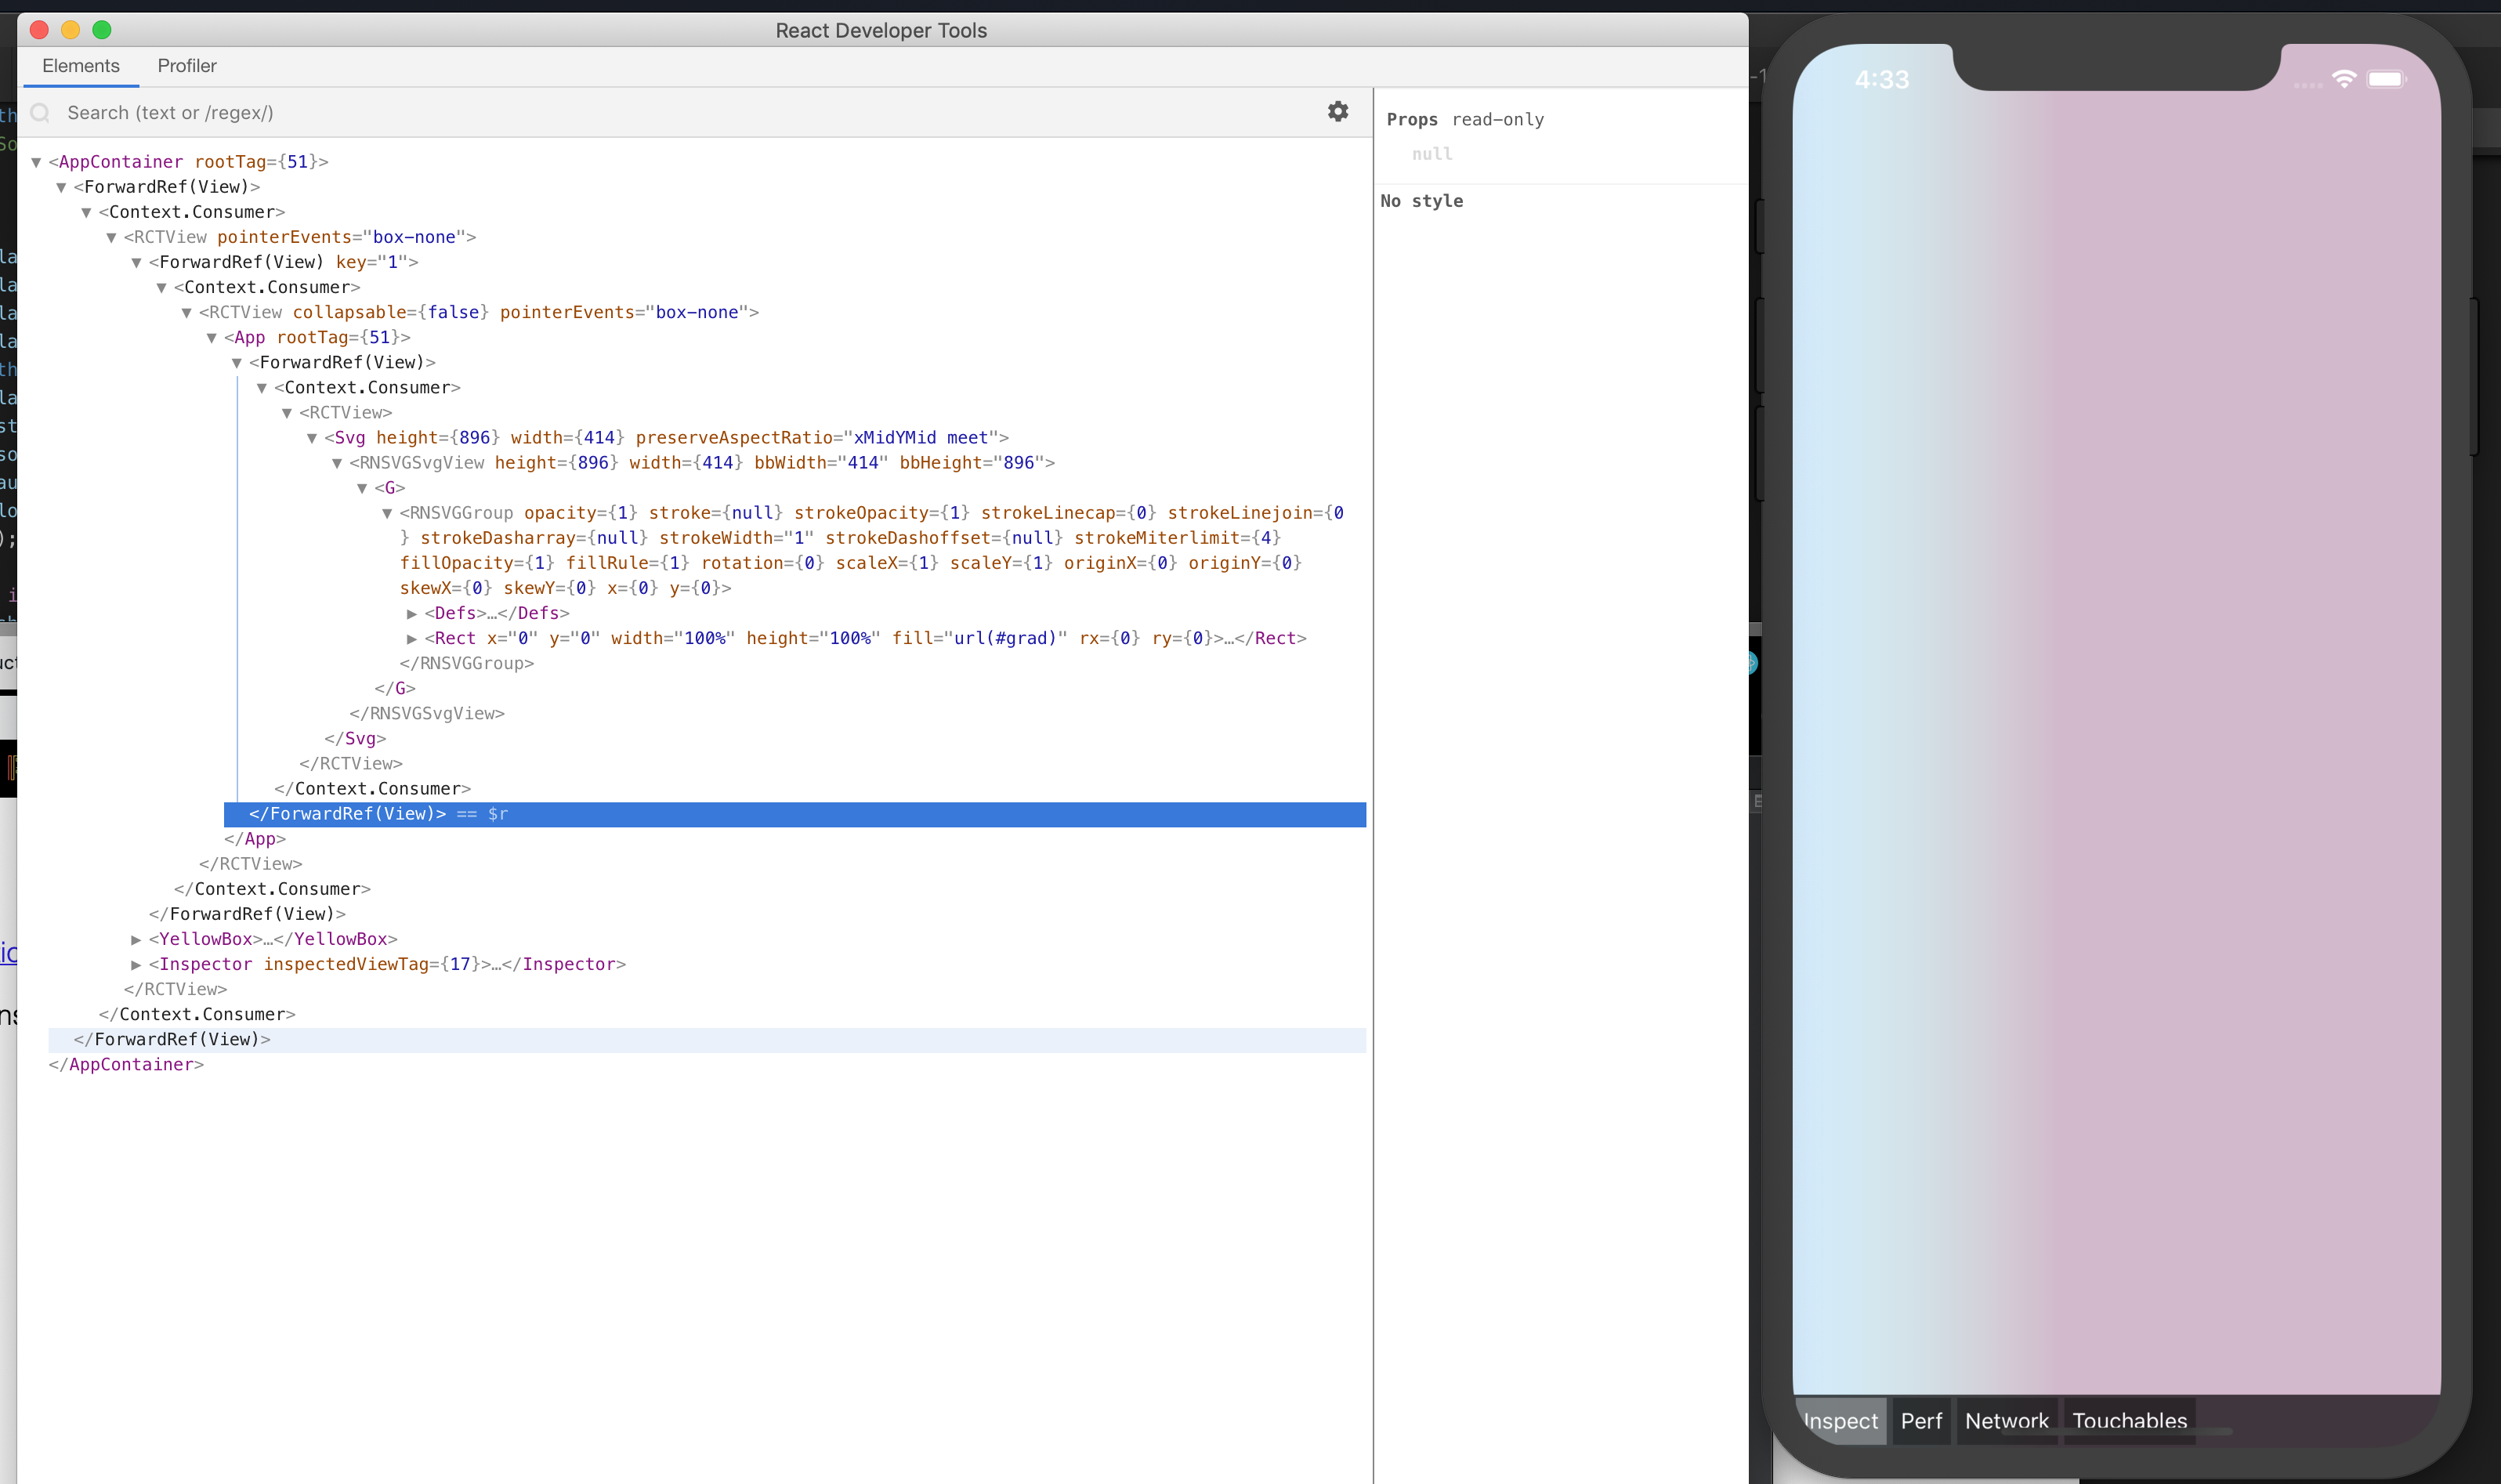The image size is (2501, 1484).
Task: Collapse the AppContainer node
Action: pyautogui.click(x=35, y=161)
